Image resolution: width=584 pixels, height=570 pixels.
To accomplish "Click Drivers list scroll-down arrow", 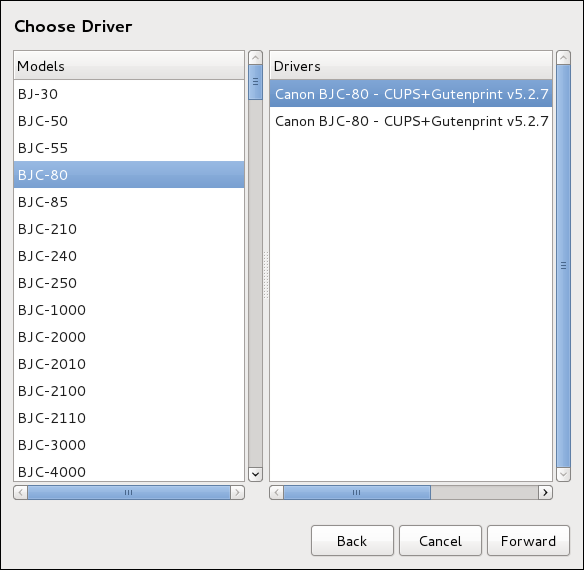I will [x=563, y=474].
